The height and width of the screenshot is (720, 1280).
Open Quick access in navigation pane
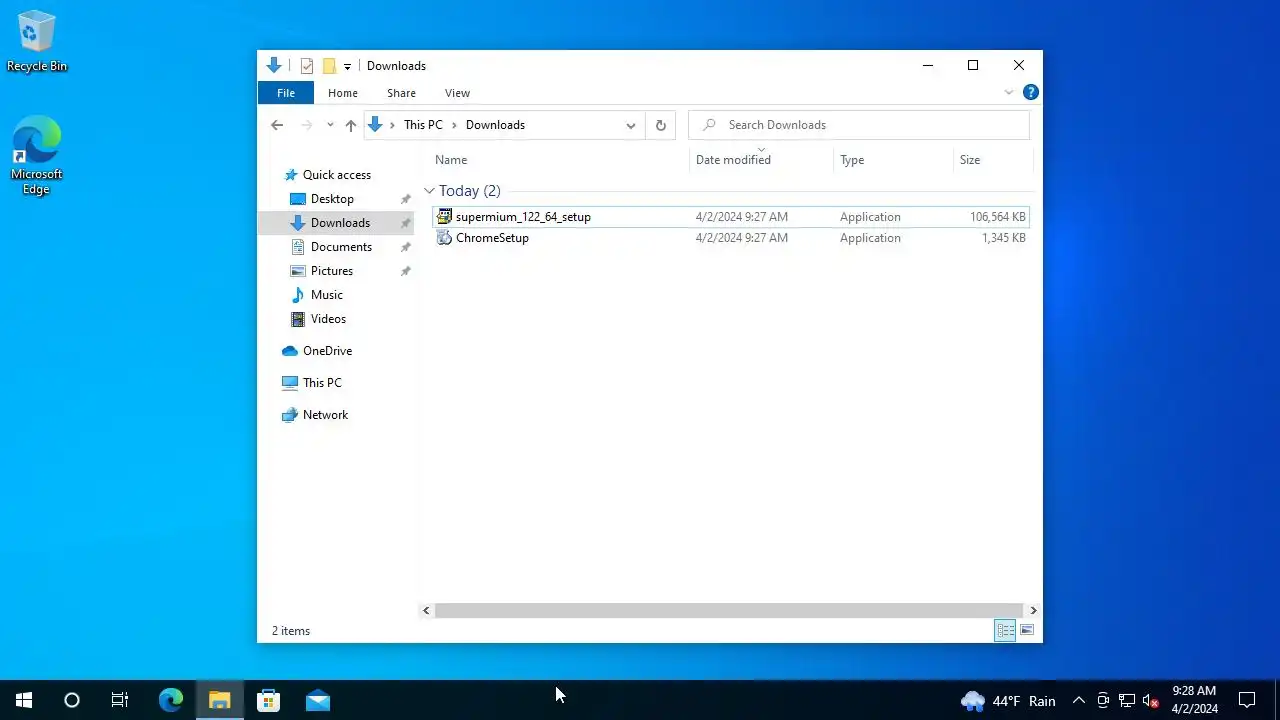[x=337, y=175]
